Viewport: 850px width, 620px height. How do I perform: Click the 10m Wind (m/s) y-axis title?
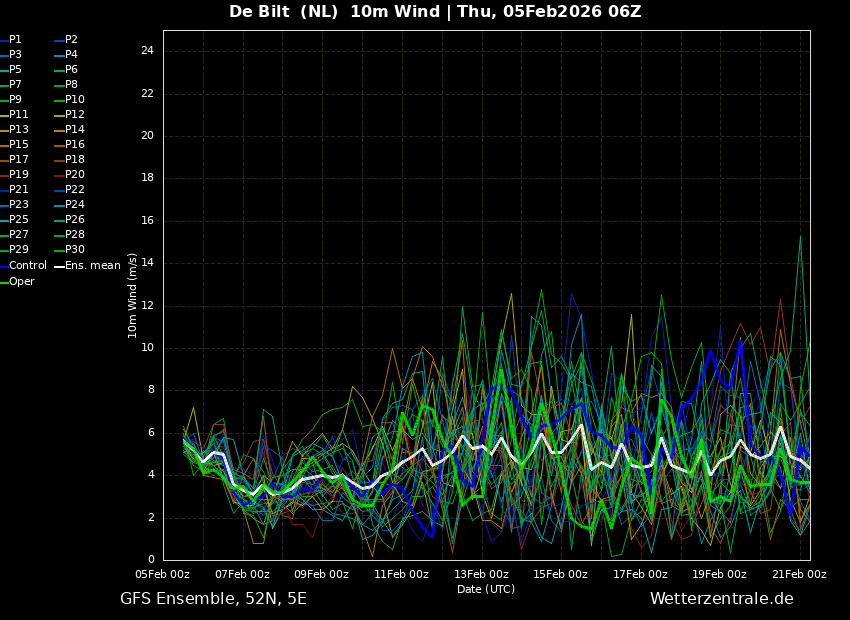[133, 295]
